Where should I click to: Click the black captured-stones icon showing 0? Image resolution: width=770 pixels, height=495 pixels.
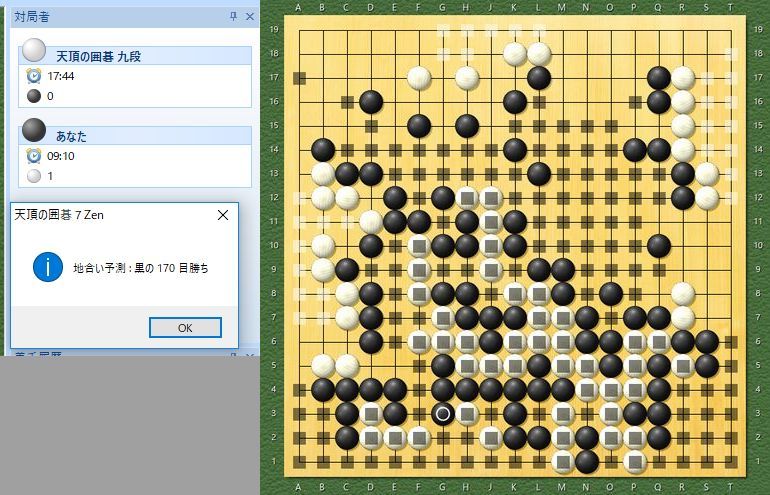(x=33, y=96)
